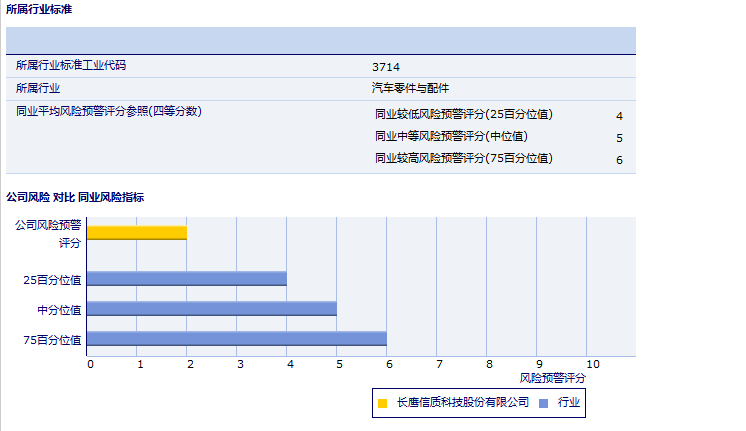746x431 pixels.
Task: Select the yellow 公司风险预警评分 bar
Action: tap(137, 233)
